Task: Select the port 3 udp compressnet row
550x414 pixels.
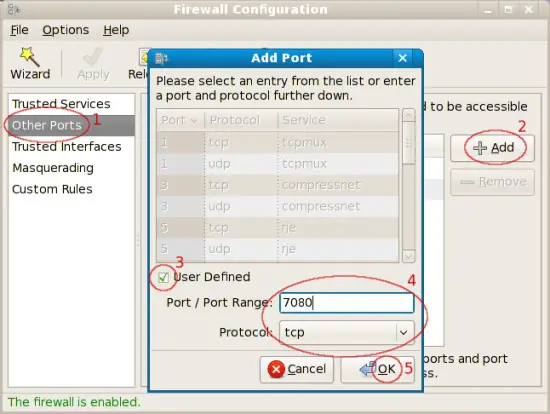Action: pyautogui.click(x=277, y=206)
